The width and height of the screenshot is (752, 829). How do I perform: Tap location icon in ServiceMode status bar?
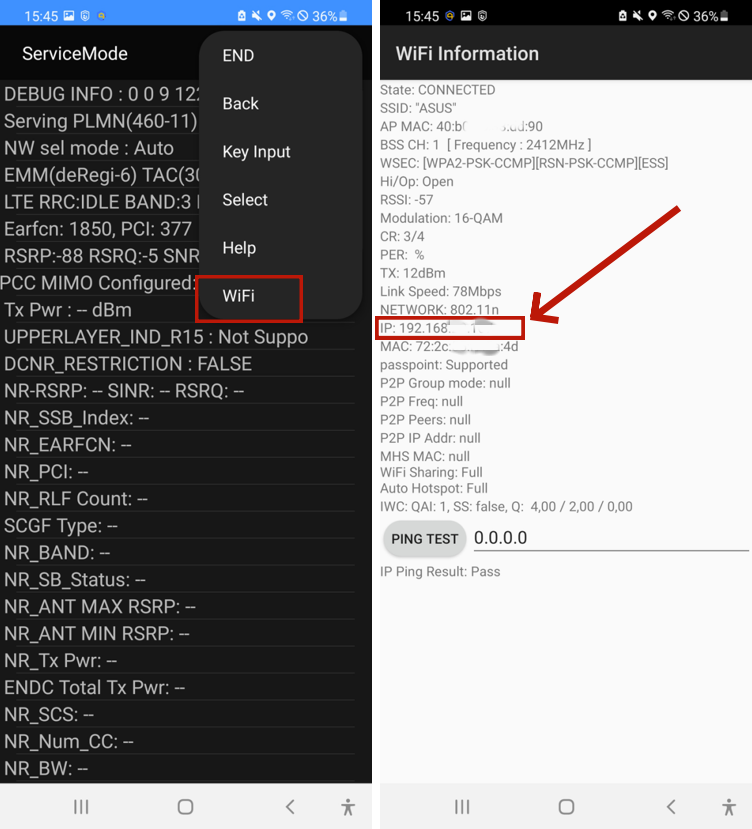271,16
